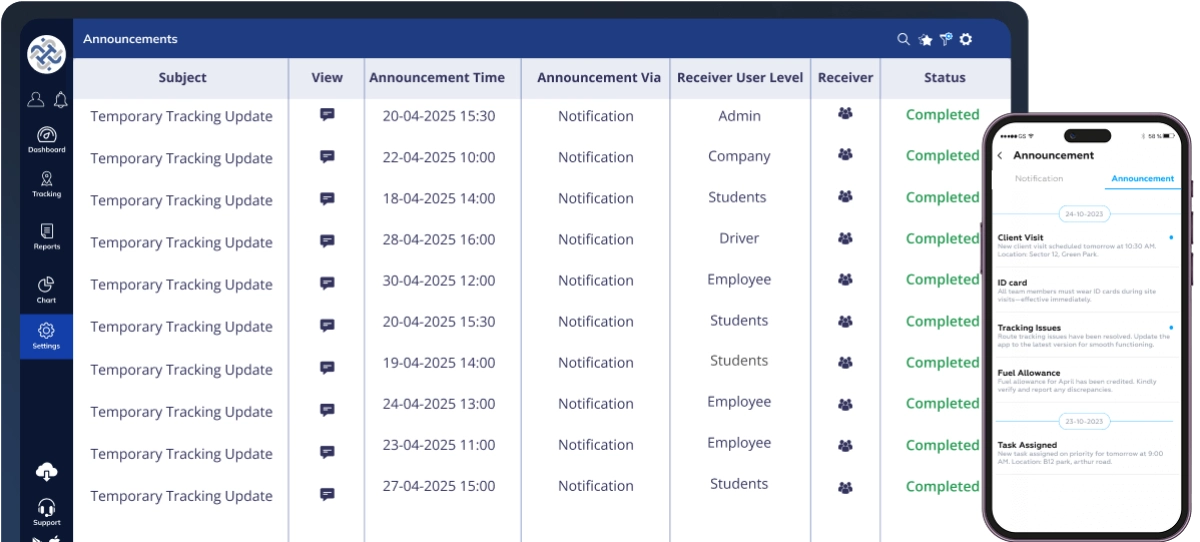
Task: Switch to Notification tab on phone
Action: (x=1039, y=179)
